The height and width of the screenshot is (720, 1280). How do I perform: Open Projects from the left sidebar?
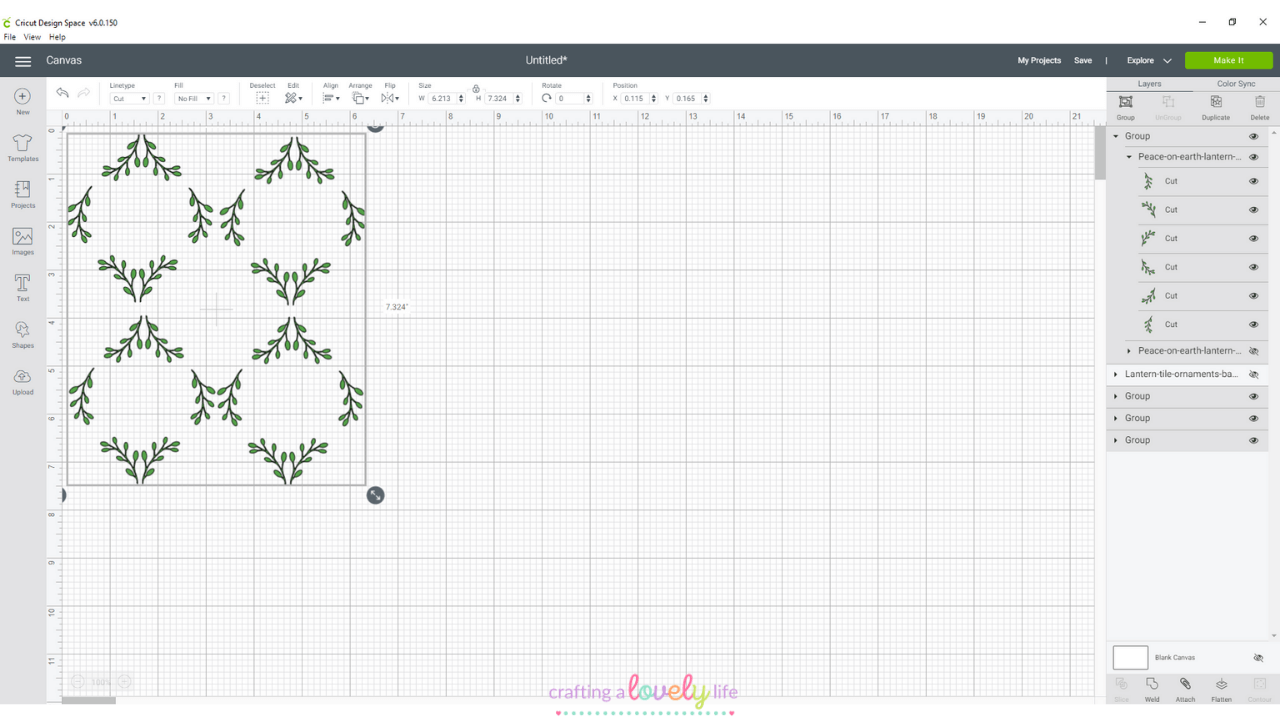(x=23, y=194)
